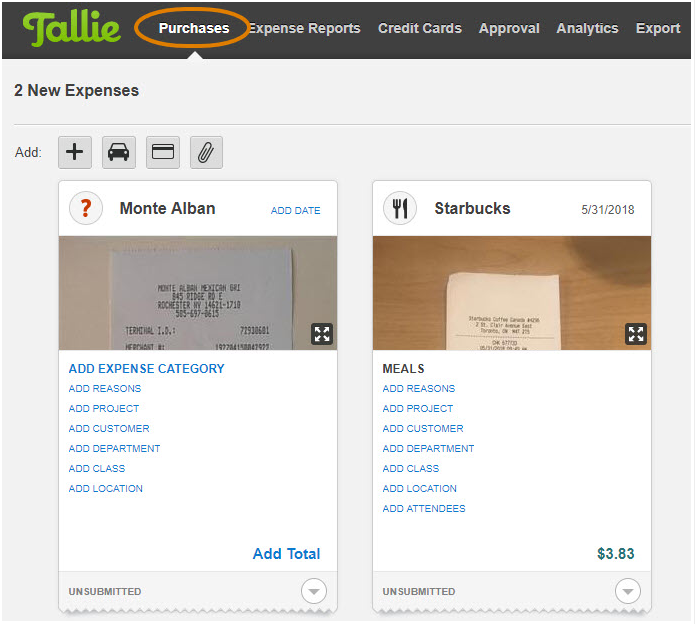Click ADD CUSTOMER on Starbucks card

422,429
